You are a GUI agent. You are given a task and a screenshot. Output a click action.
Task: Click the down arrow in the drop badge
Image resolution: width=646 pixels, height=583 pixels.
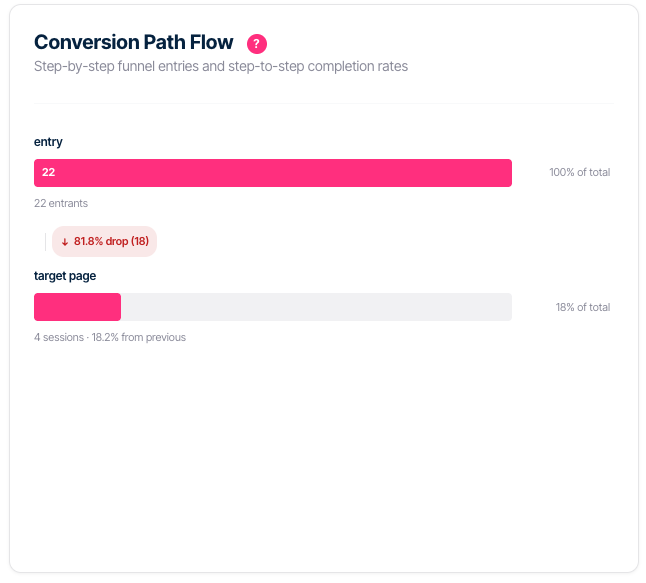[65, 242]
